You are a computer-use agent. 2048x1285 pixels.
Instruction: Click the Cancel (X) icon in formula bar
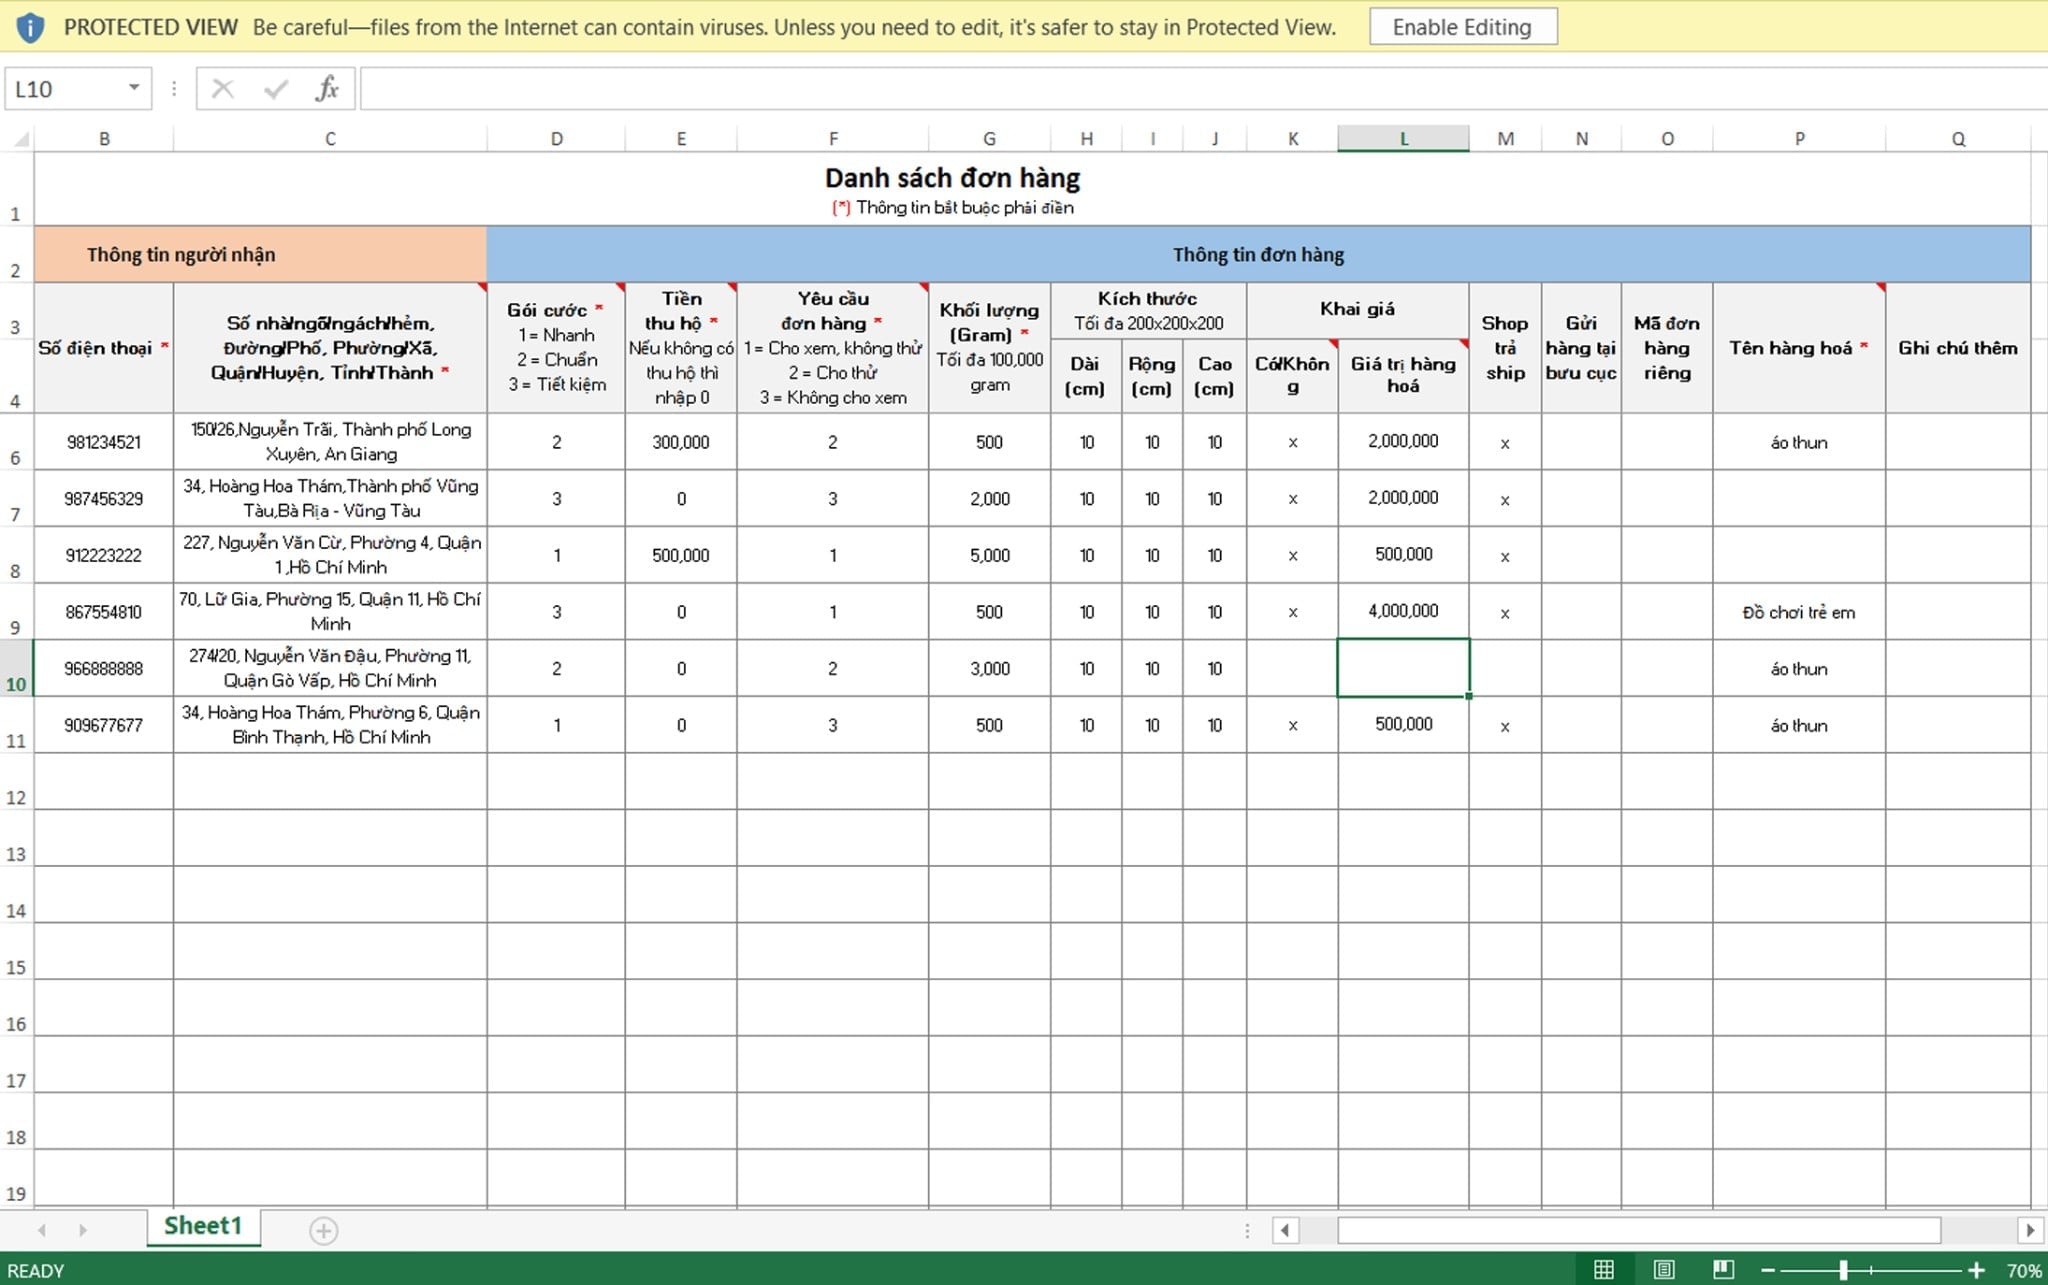[x=222, y=88]
